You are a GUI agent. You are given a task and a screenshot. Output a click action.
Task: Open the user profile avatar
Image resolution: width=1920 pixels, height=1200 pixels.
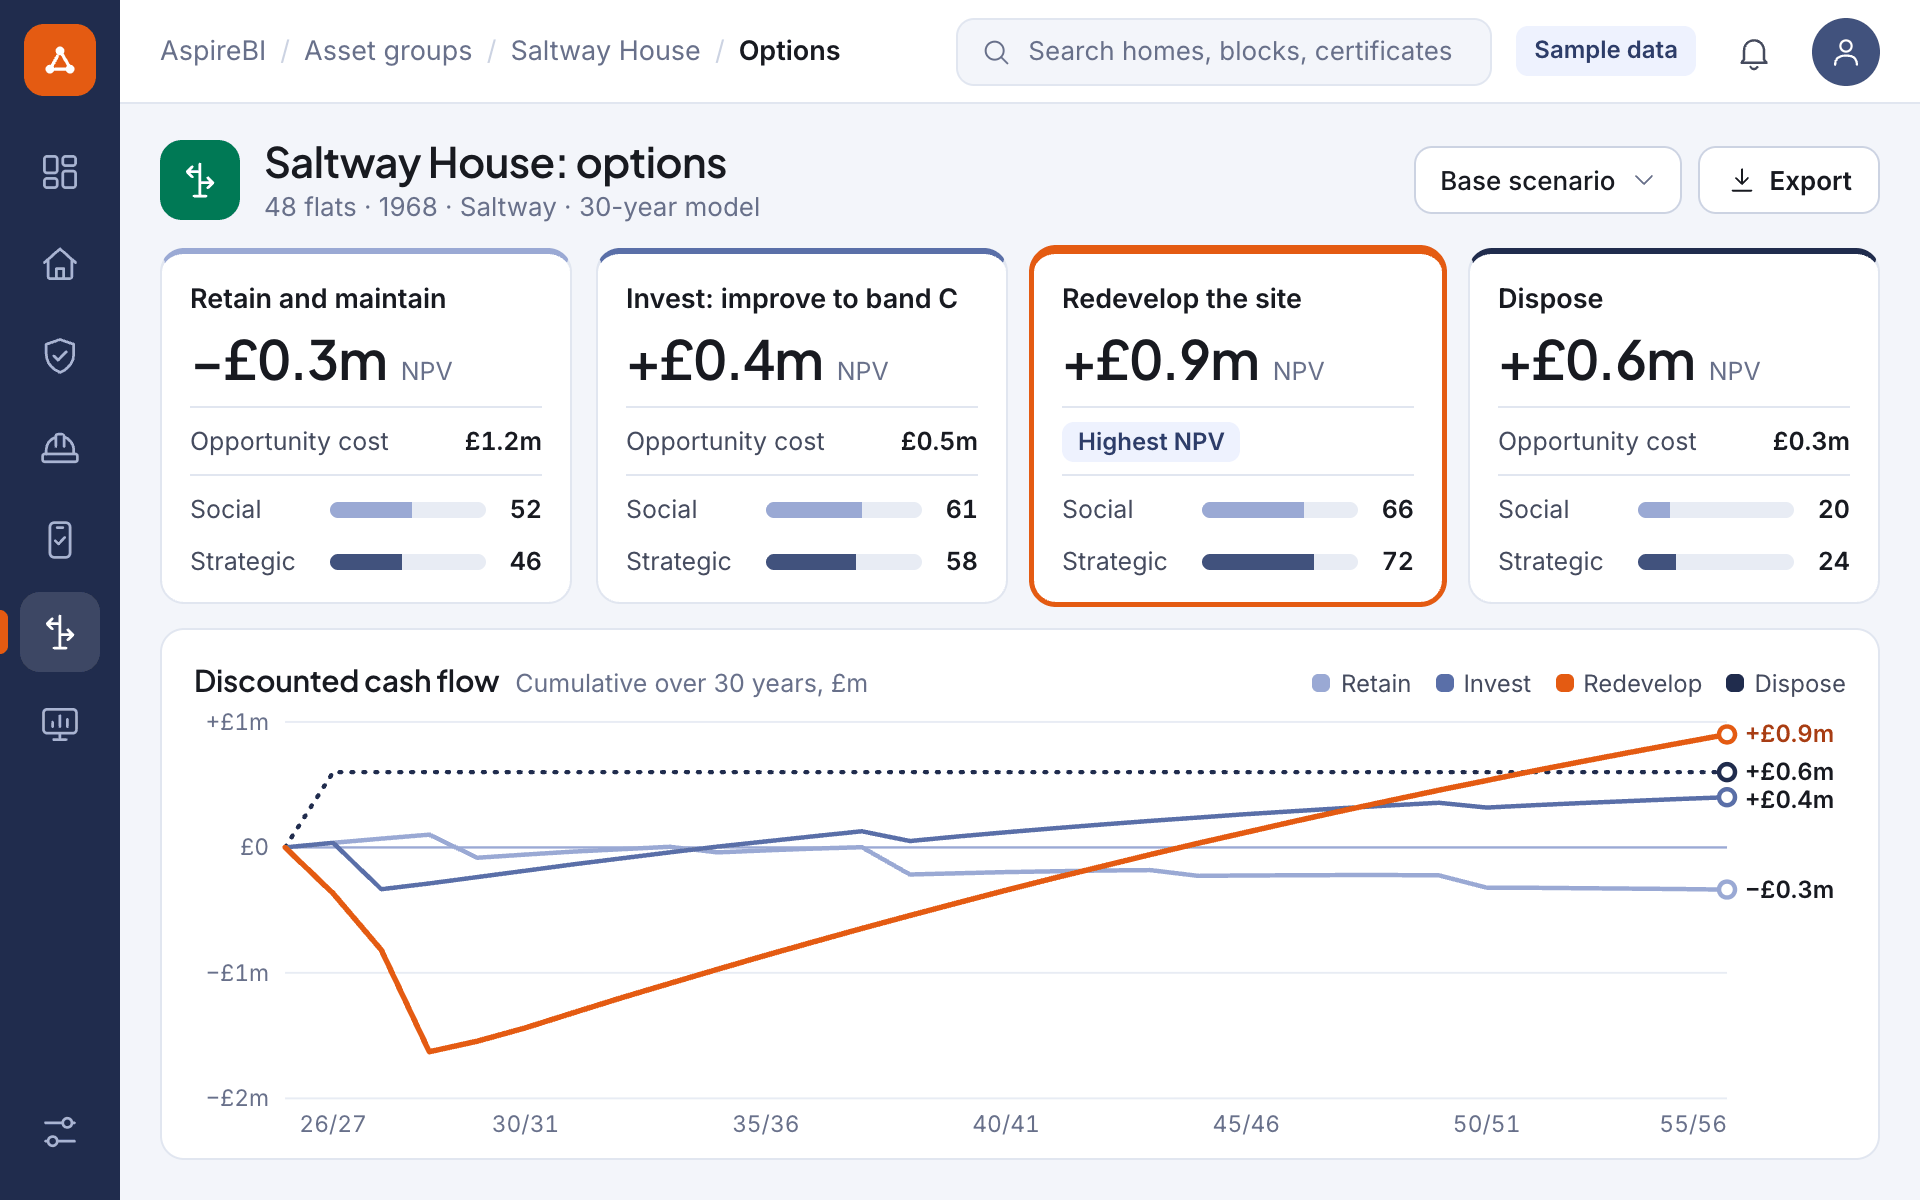point(1846,52)
